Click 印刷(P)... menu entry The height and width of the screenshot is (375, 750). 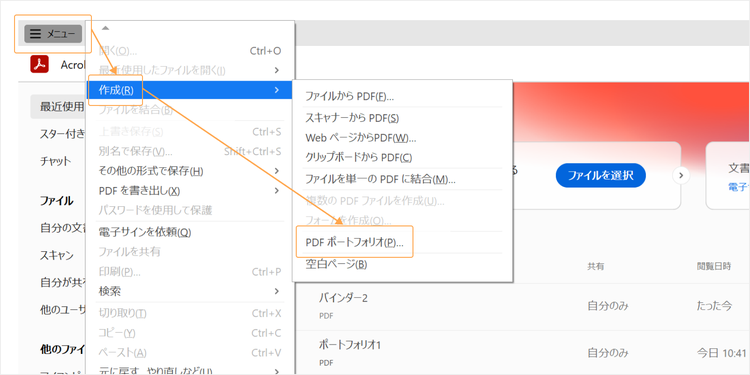189,272
